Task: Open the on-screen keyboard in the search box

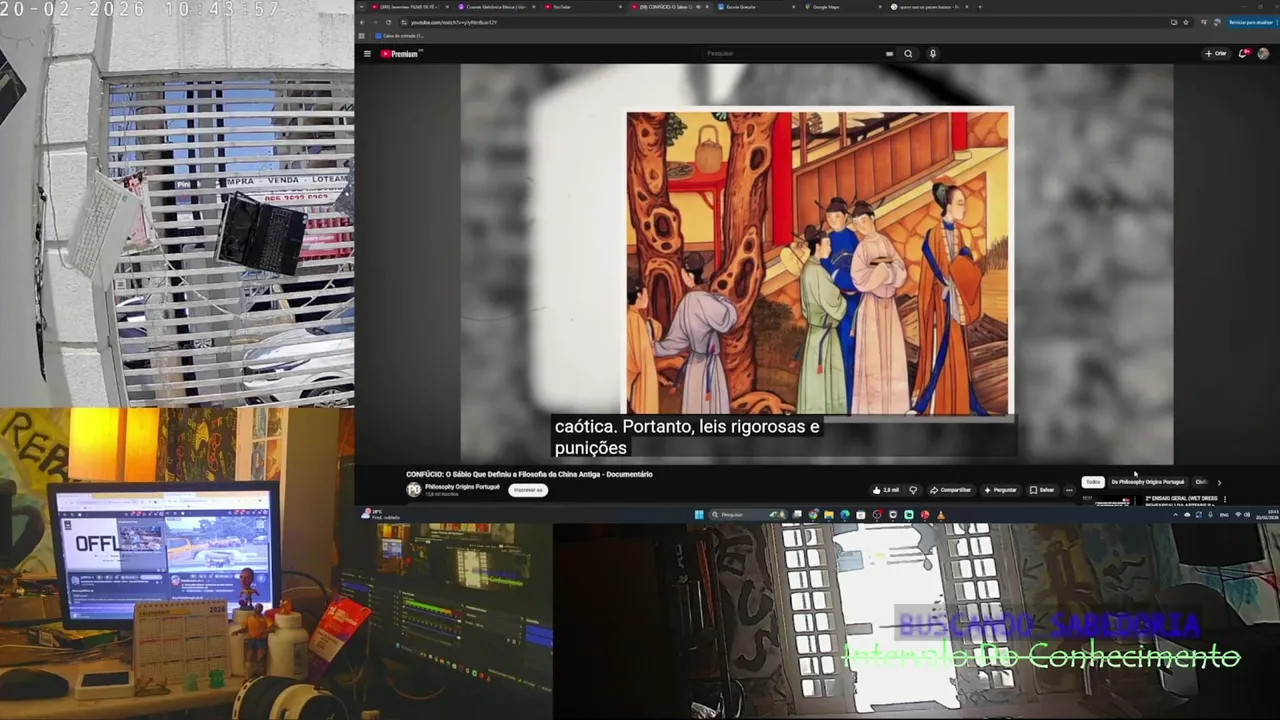Action: click(x=889, y=54)
